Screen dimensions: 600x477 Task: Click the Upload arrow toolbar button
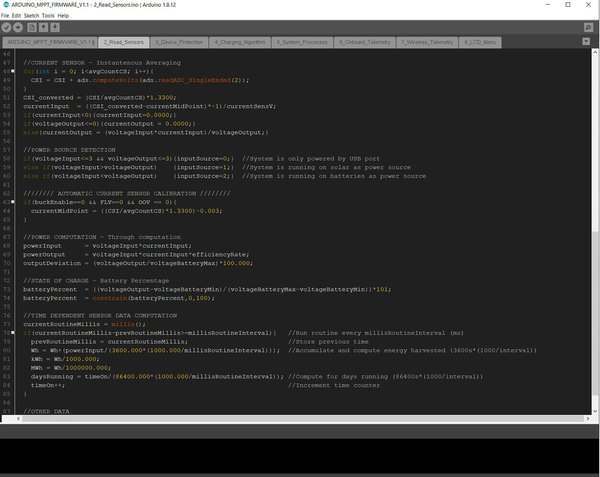[18, 27]
